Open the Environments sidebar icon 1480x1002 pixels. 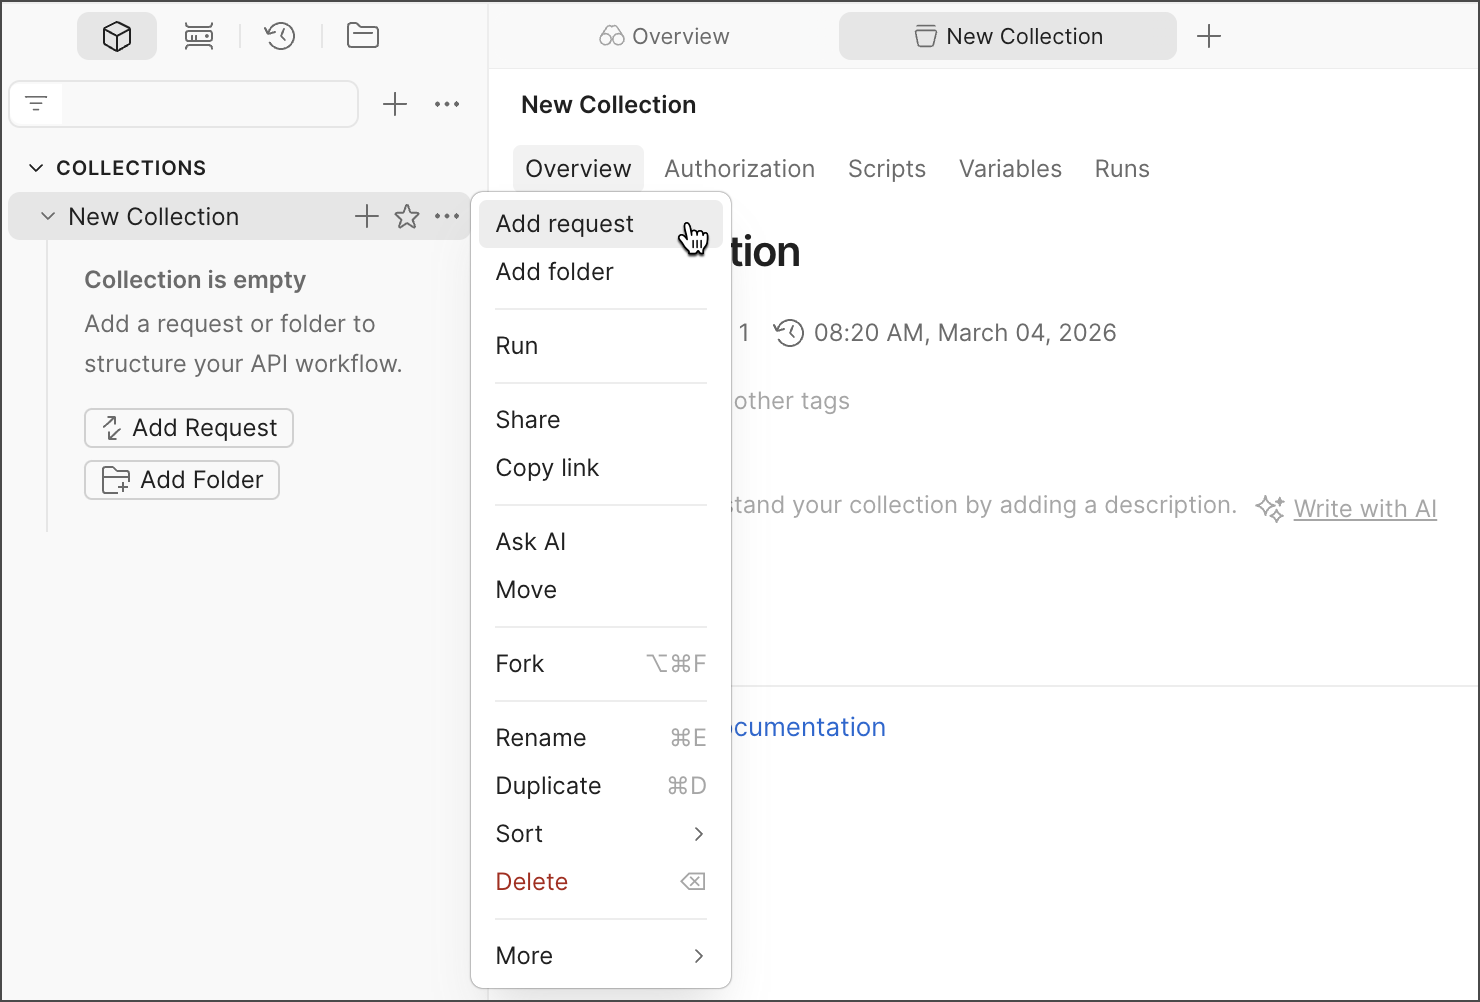click(x=199, y=37)
